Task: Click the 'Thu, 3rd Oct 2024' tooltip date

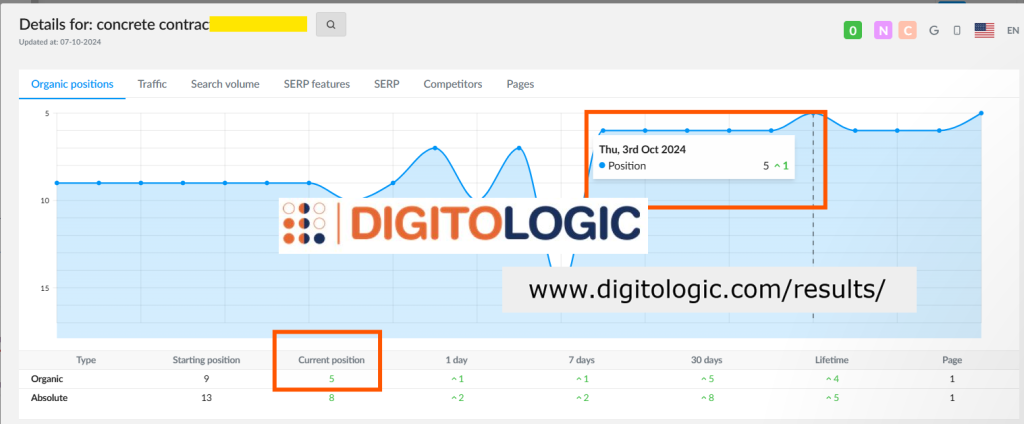Action: pyautogui.click(x=643, y=149)
